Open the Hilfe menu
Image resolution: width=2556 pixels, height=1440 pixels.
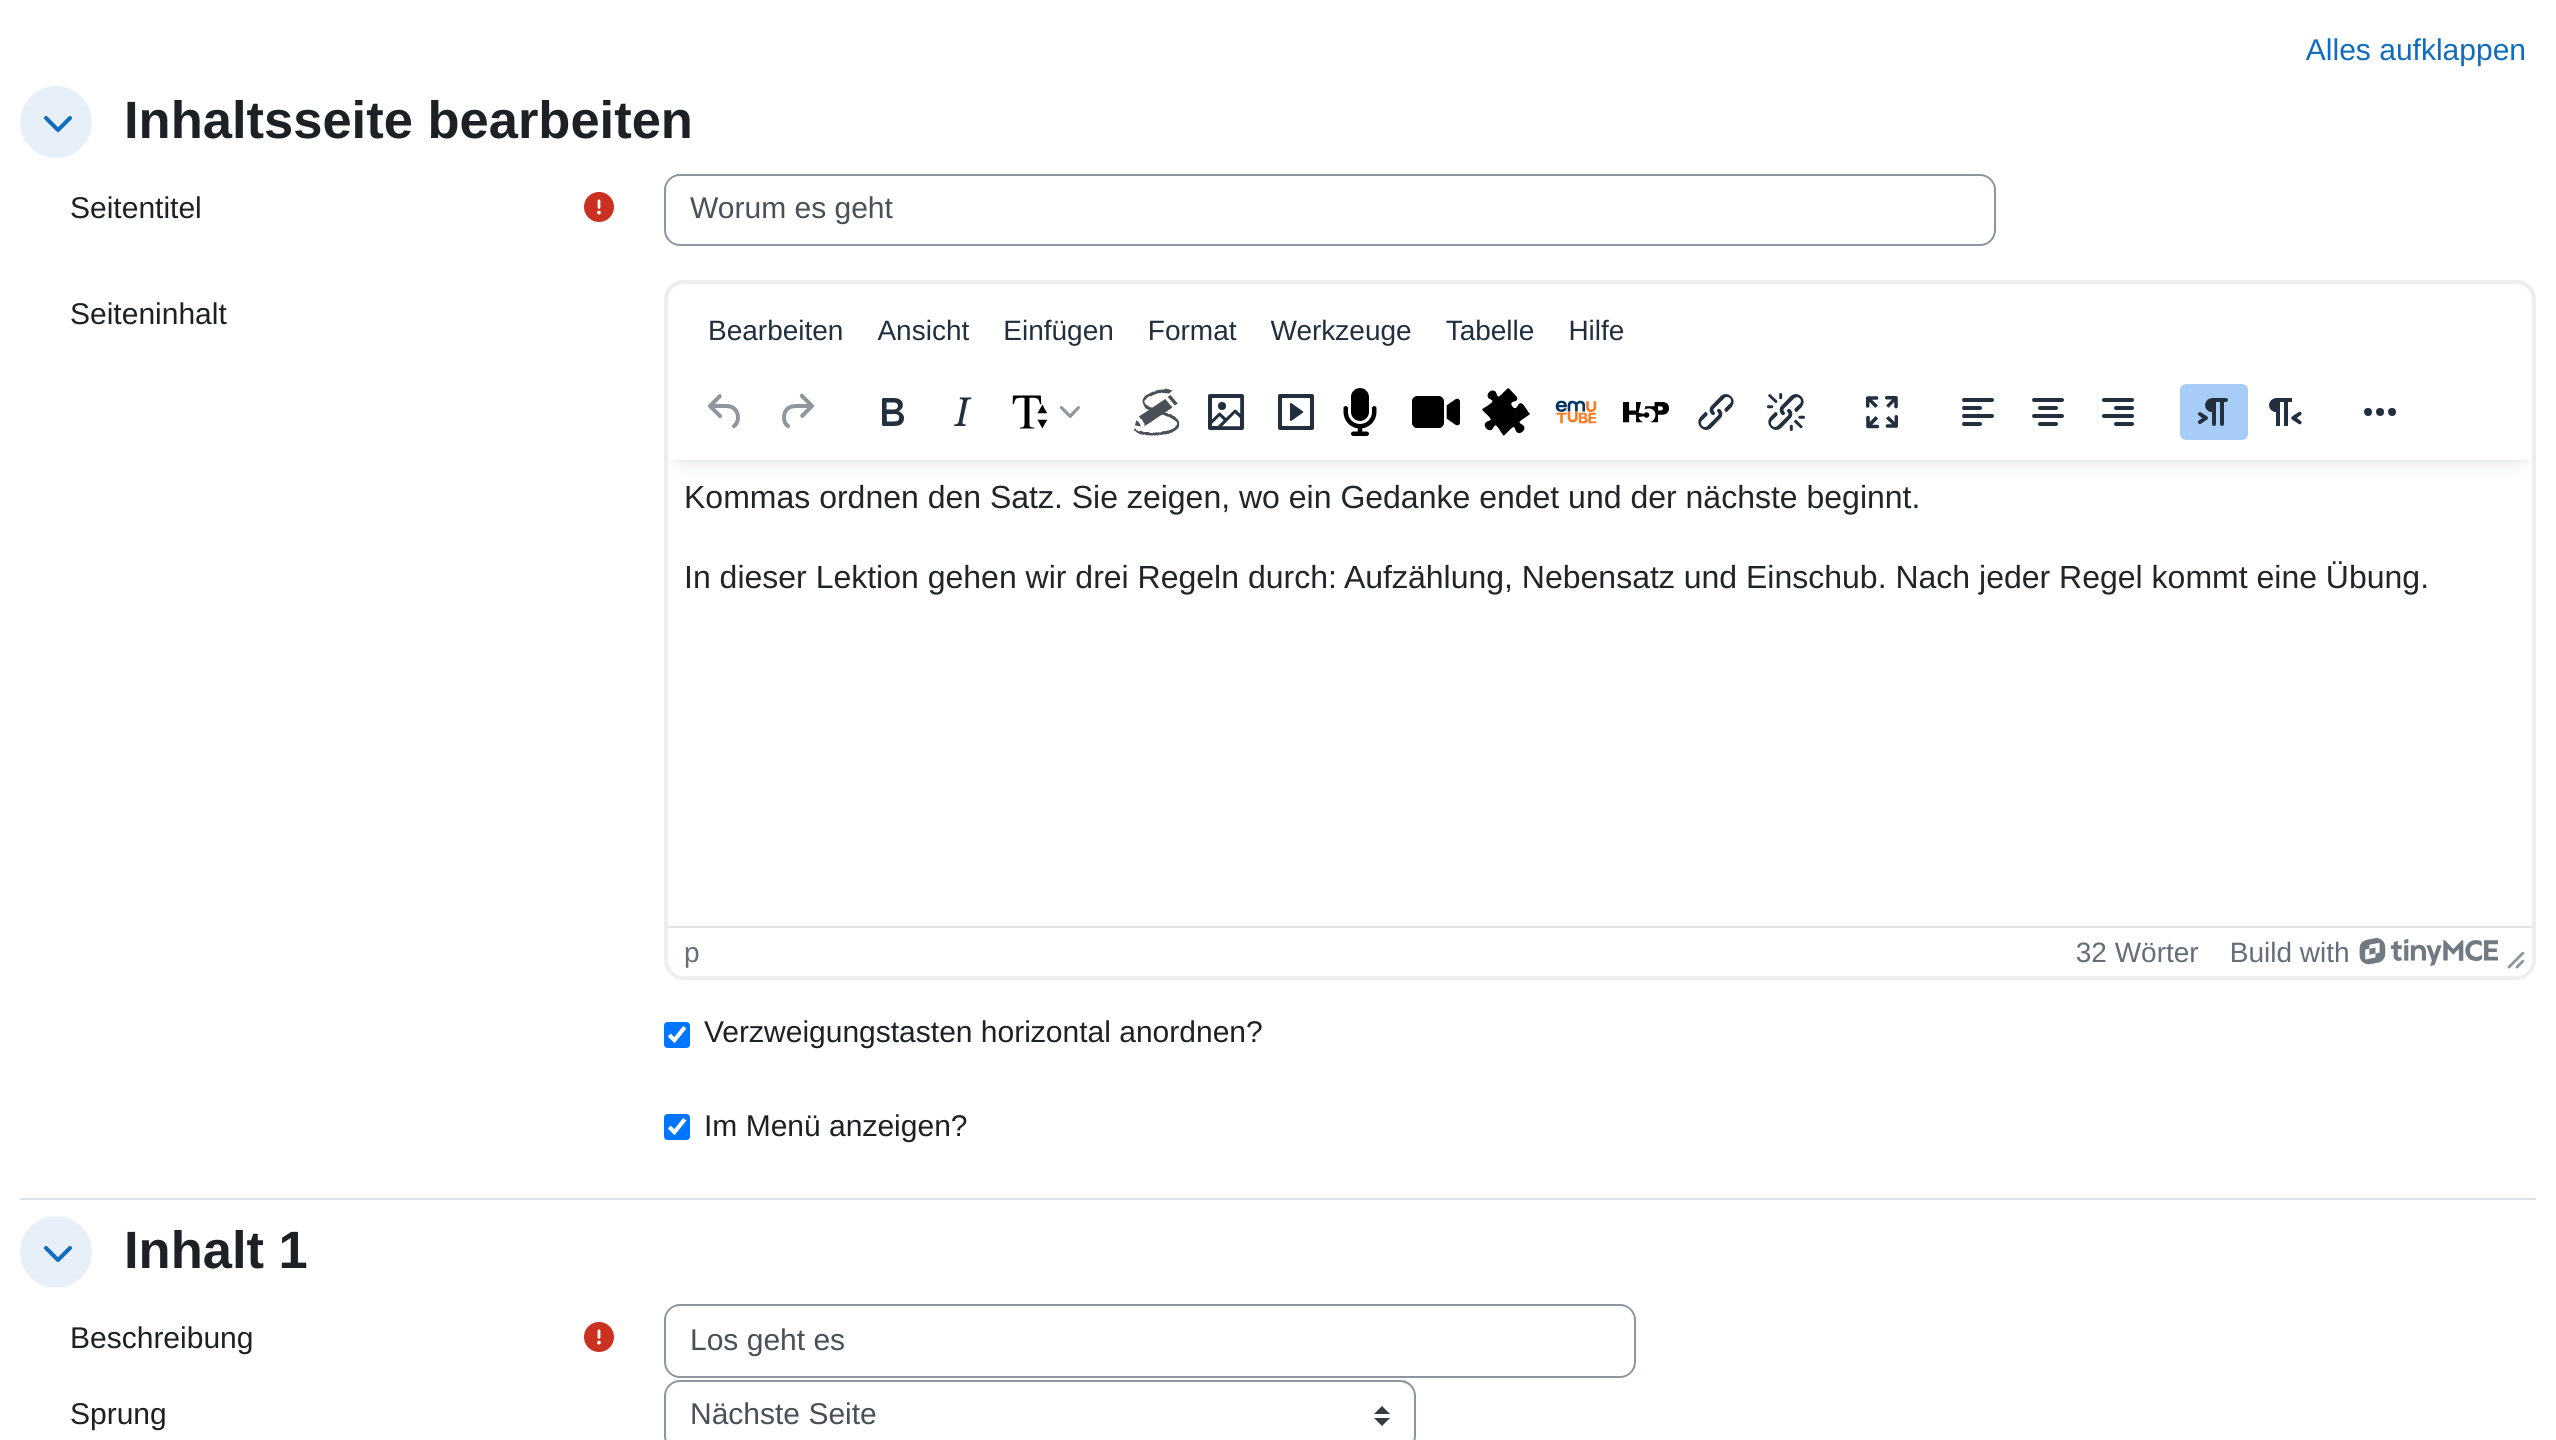(x=1596, y=331)
